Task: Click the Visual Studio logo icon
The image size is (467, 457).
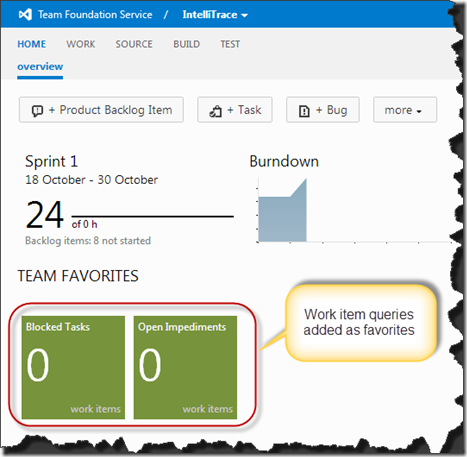Action: 25,14
